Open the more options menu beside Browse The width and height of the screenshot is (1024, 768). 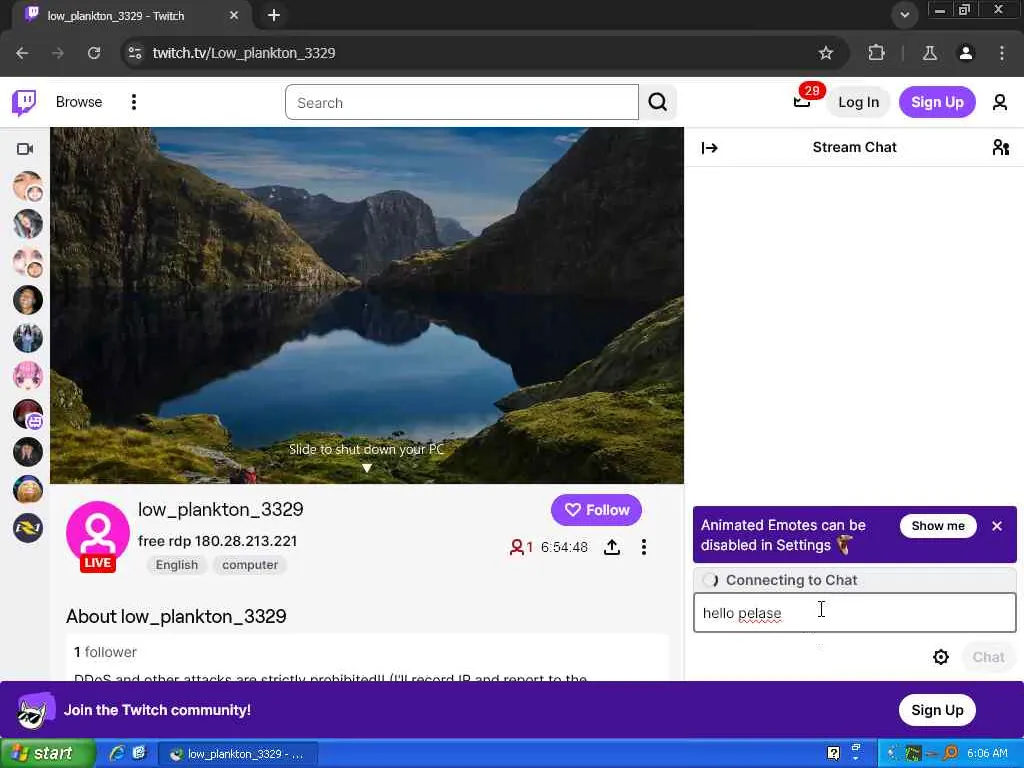tap(134, 102)
